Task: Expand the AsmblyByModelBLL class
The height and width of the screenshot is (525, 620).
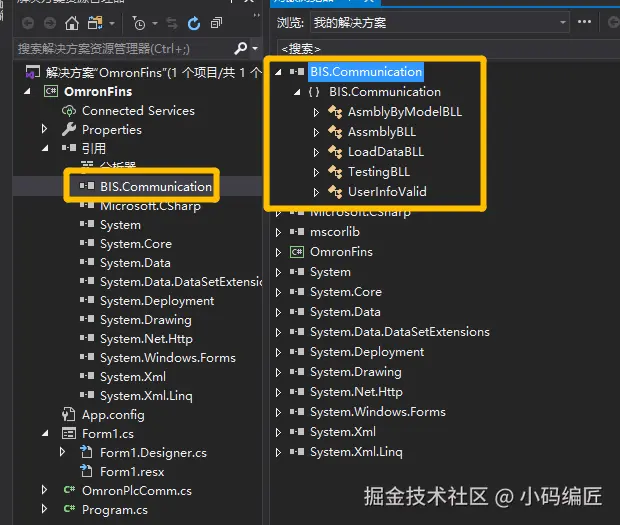Action: tap(316, 112)
